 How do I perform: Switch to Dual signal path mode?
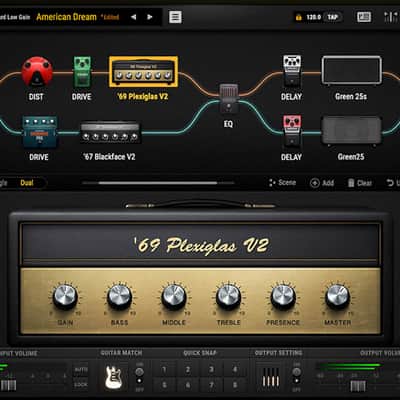[27, 183]
